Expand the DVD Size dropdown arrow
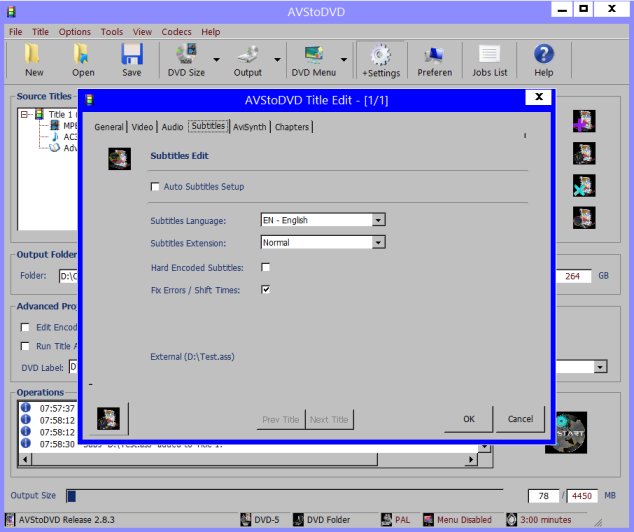The width and height of the screenshot is (634, 532). 217,60
